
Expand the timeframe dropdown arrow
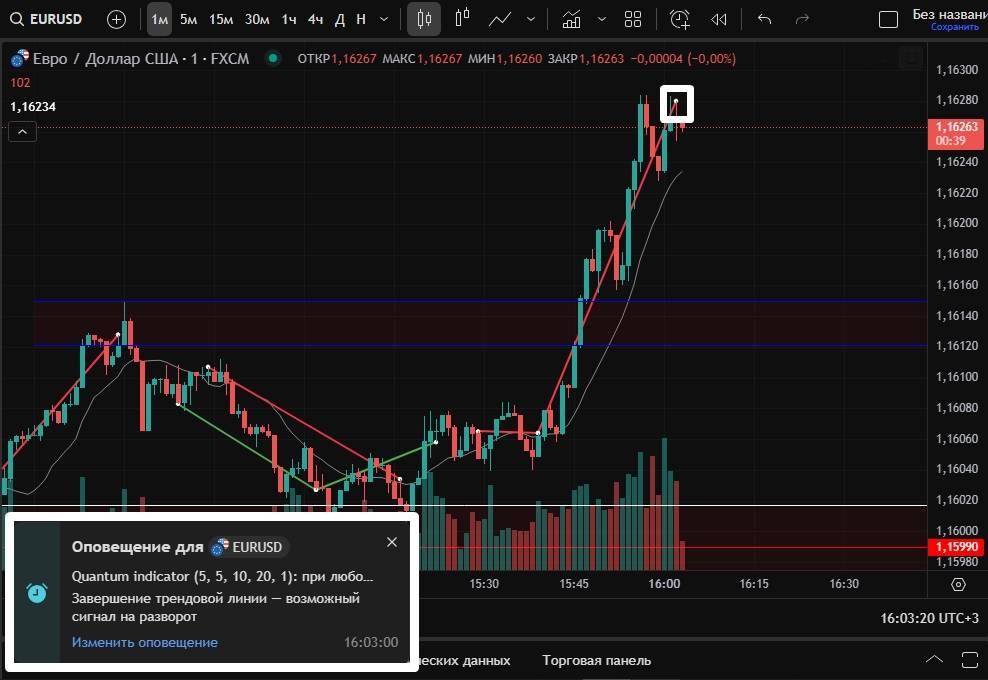386,19
